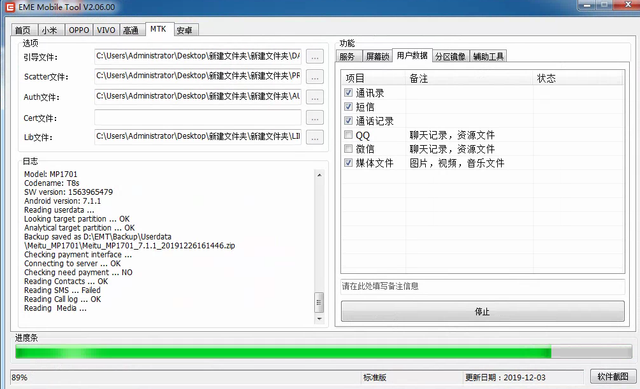
Task: Click the 引导文件 path field
Action: (198, 56)
